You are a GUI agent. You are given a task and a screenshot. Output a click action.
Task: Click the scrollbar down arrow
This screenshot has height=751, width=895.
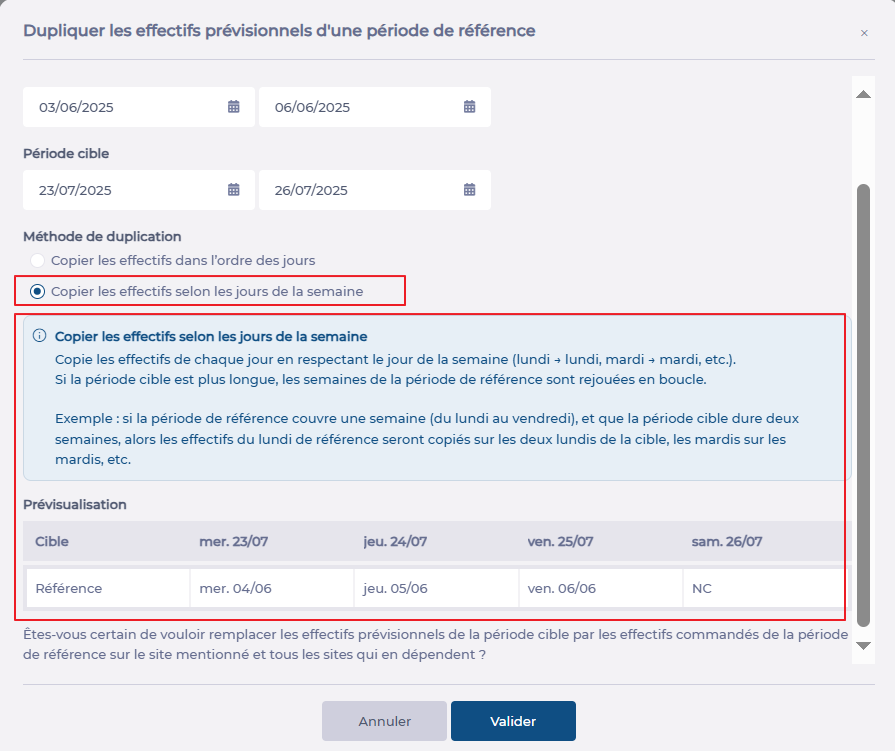click(x=863, y=646)
